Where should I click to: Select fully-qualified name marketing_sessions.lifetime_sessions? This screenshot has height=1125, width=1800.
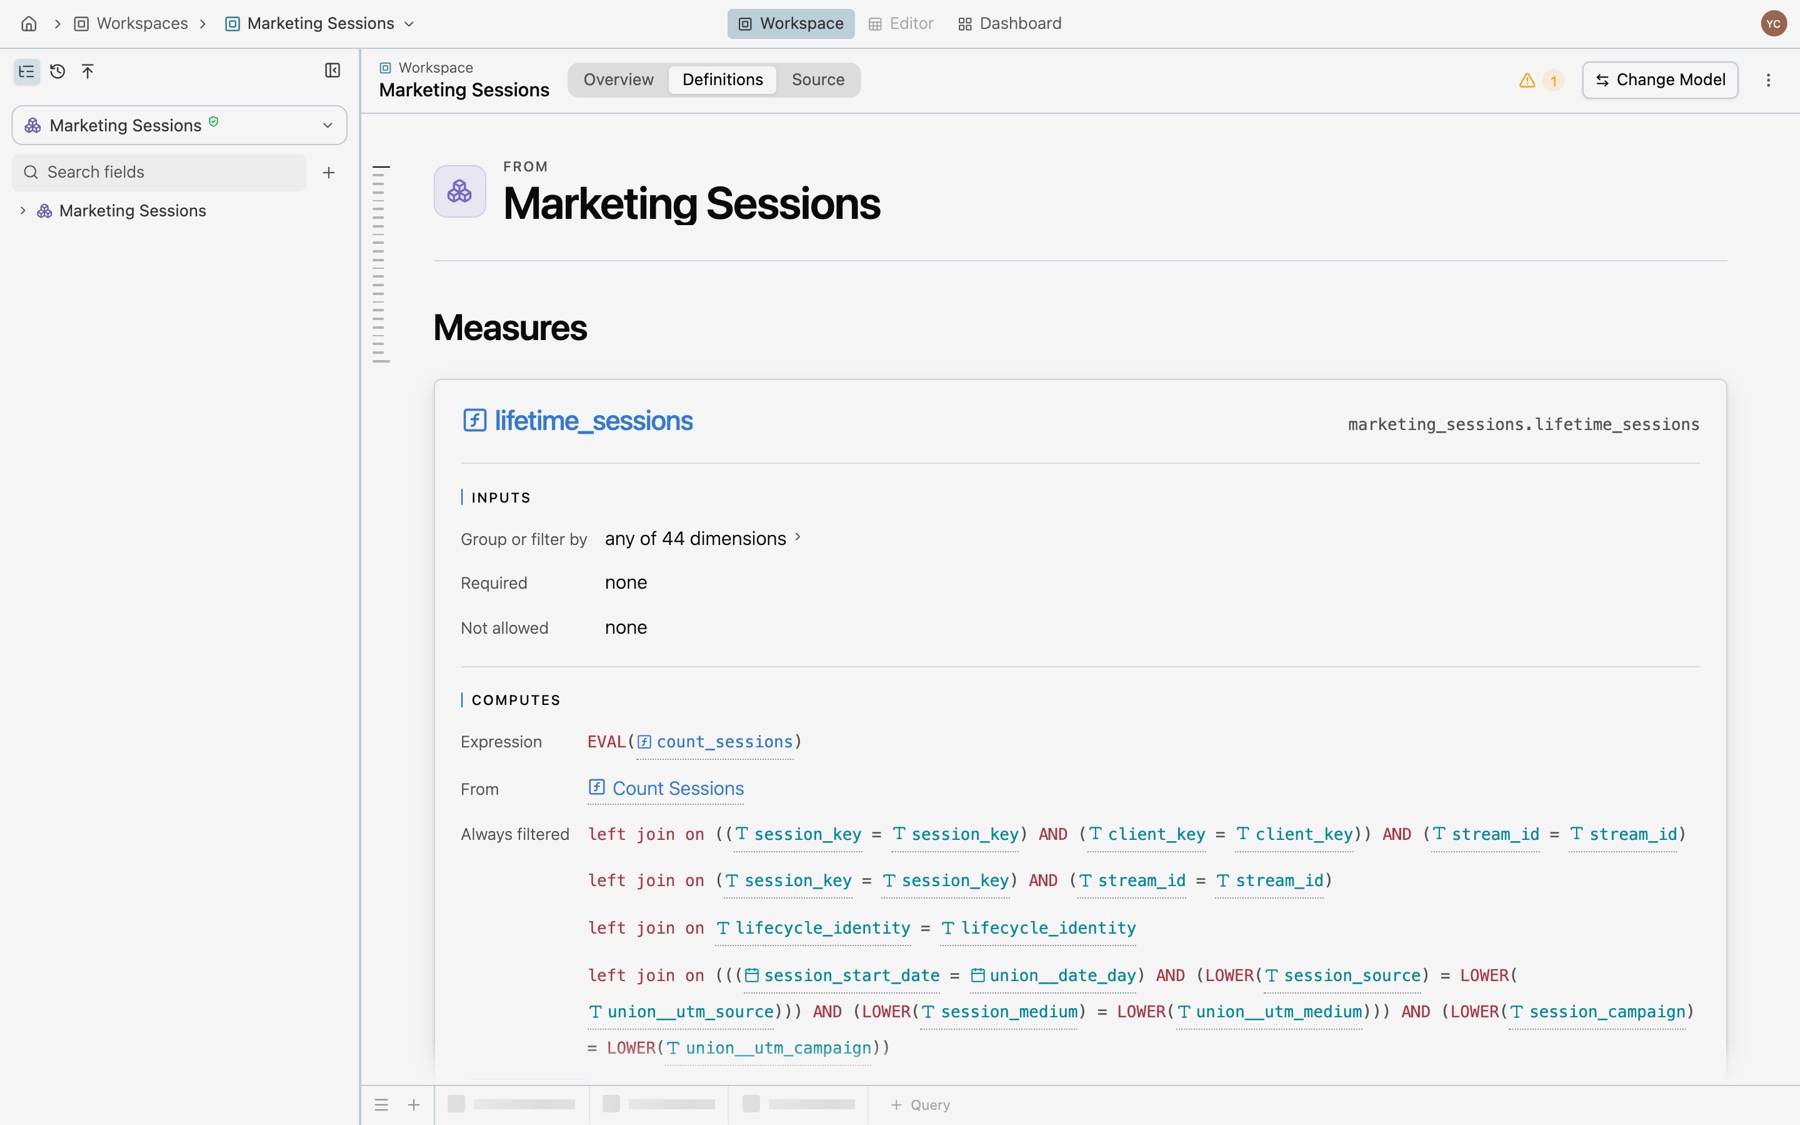[1523, 424]
